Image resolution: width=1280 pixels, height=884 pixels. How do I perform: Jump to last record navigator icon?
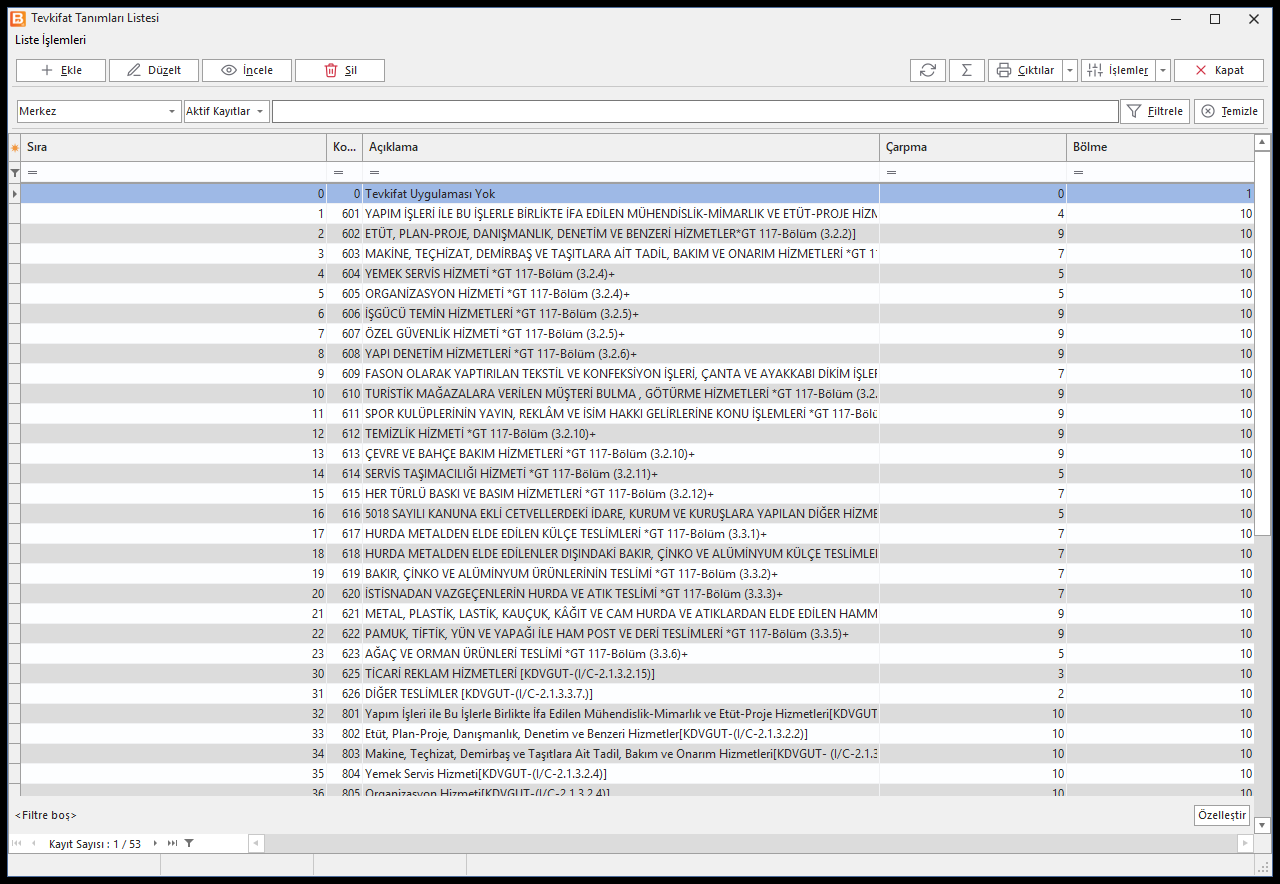tap(172, 844)
